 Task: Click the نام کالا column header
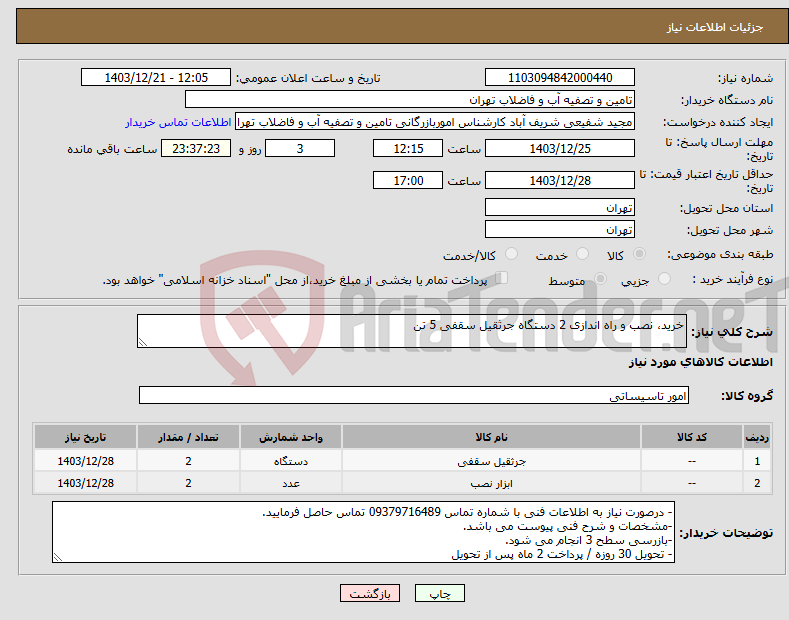(491, 437)
